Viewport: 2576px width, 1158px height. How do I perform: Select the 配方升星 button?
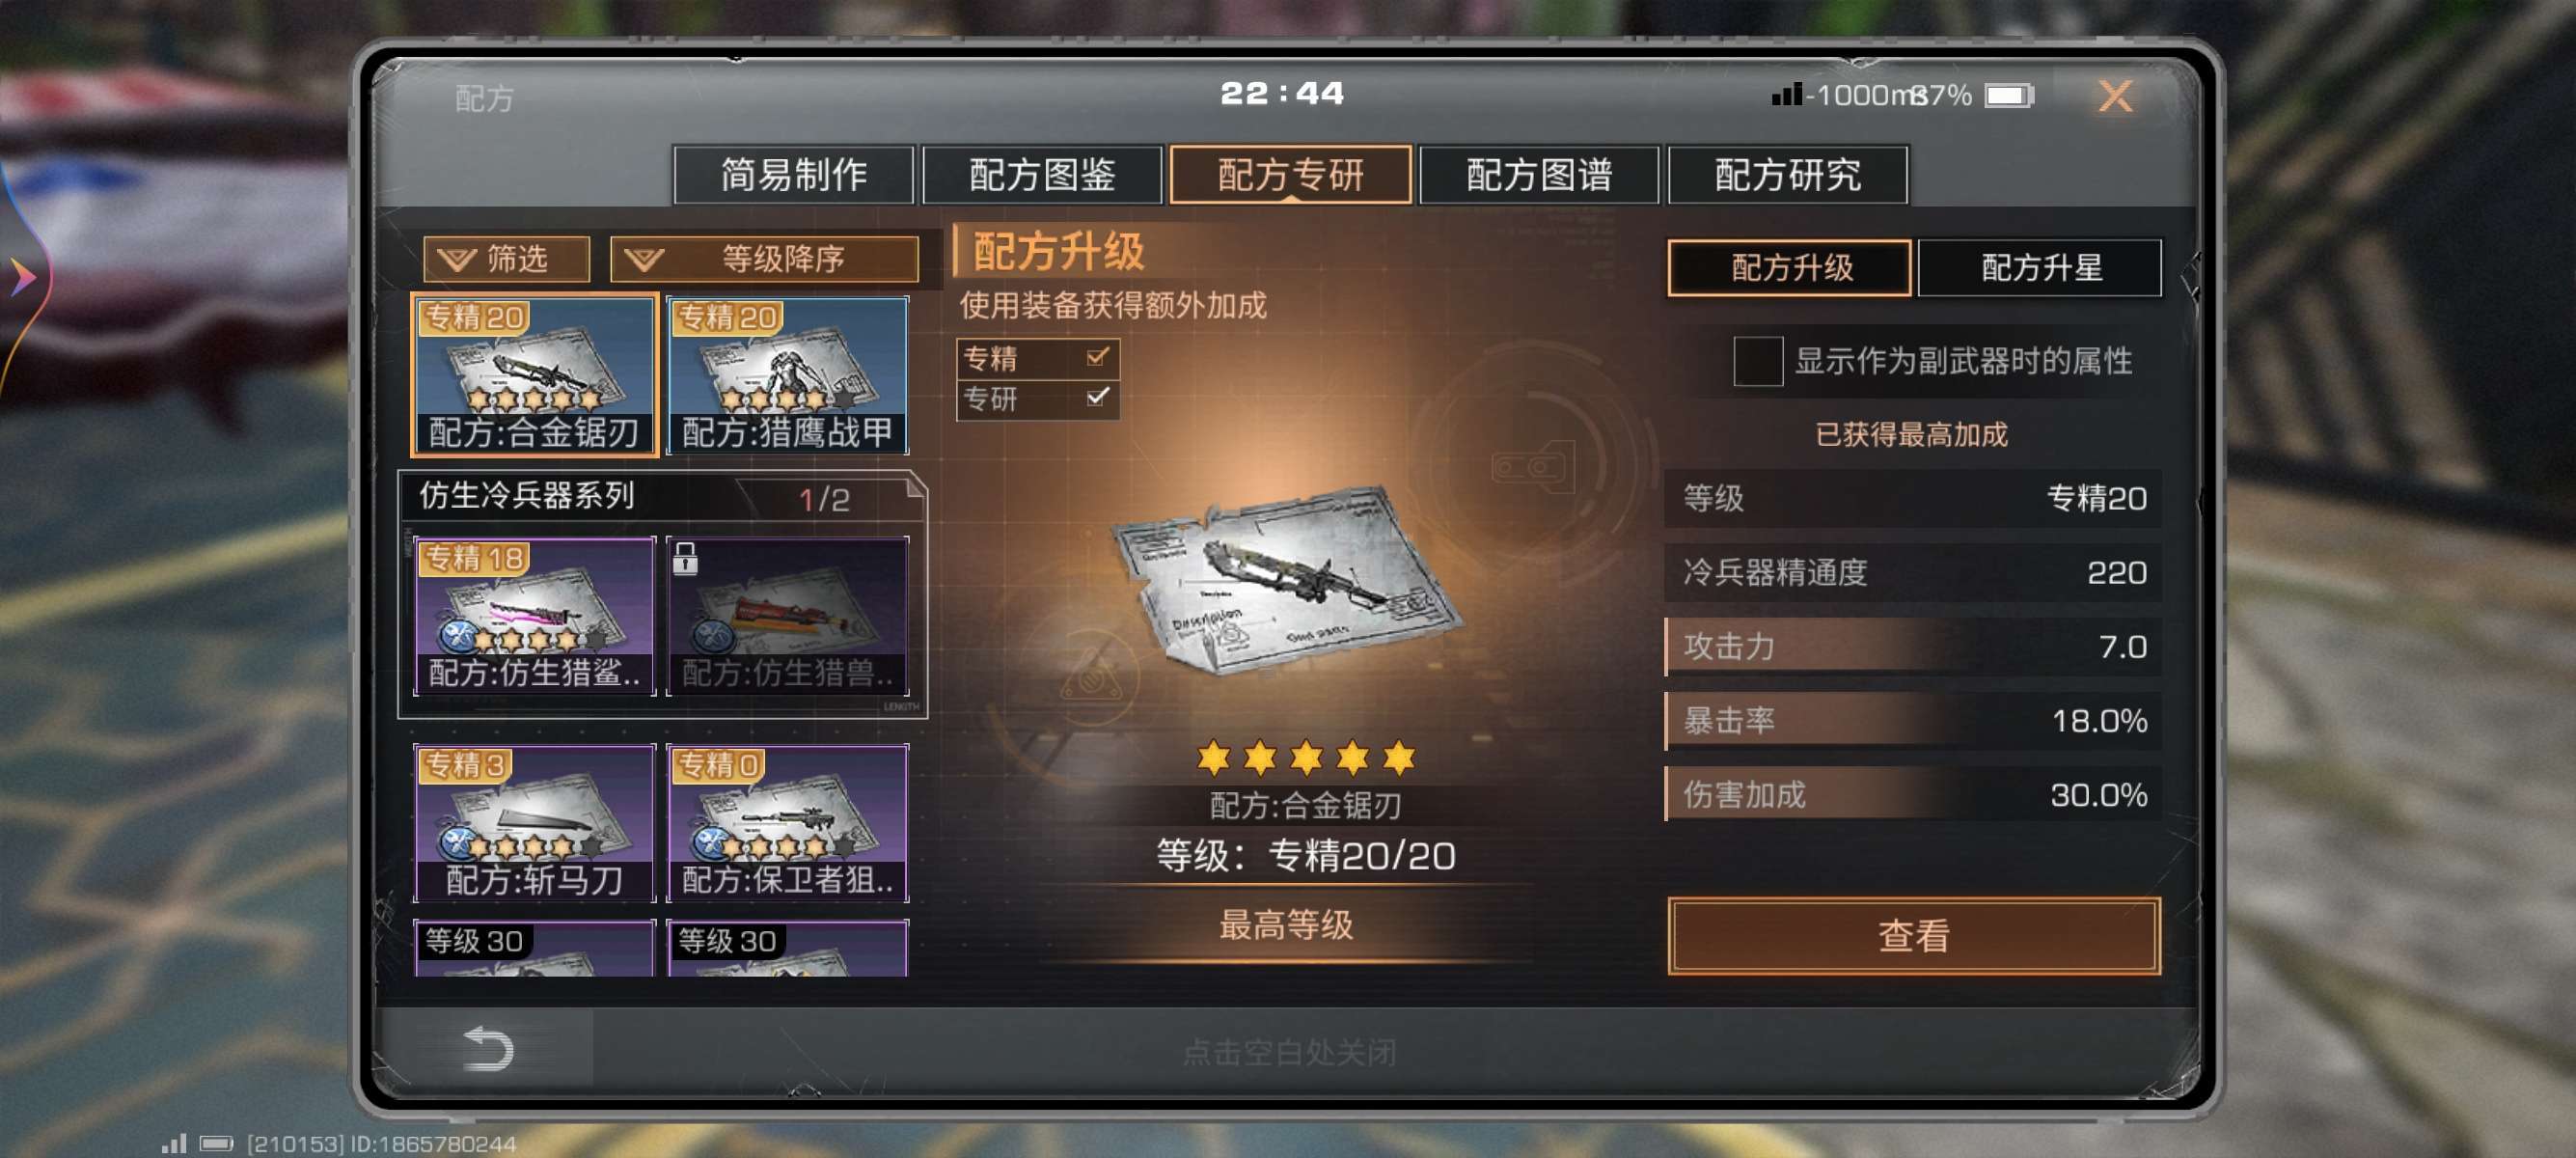2041,268
